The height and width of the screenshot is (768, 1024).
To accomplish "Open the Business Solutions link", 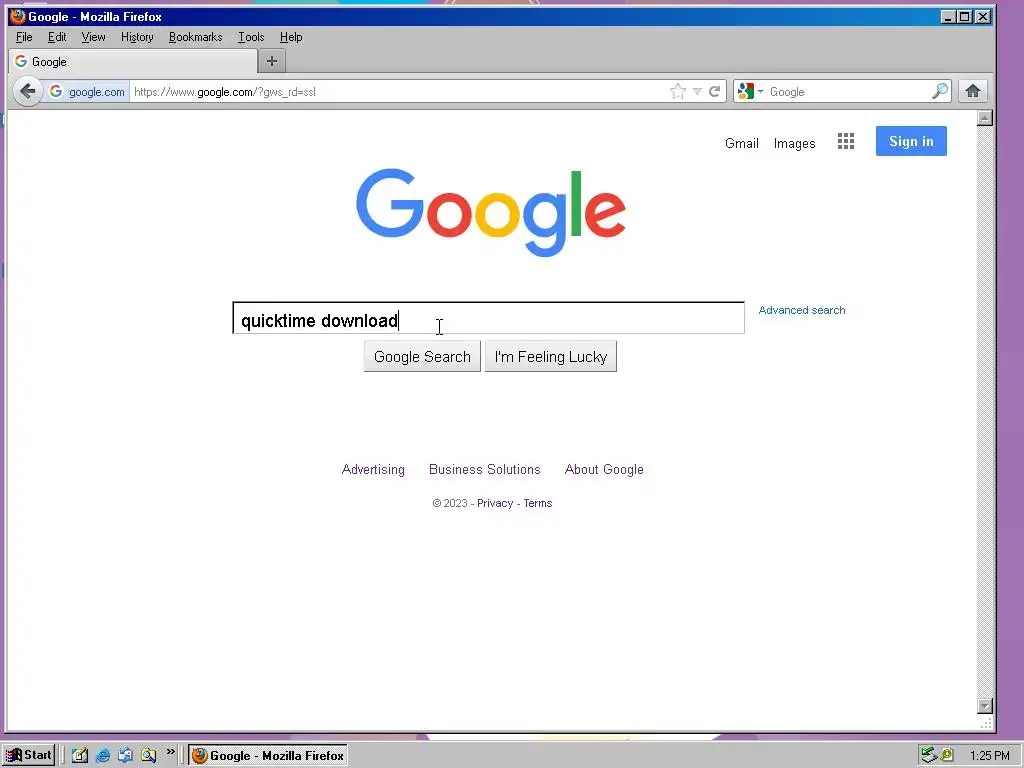I will point(485,470).
